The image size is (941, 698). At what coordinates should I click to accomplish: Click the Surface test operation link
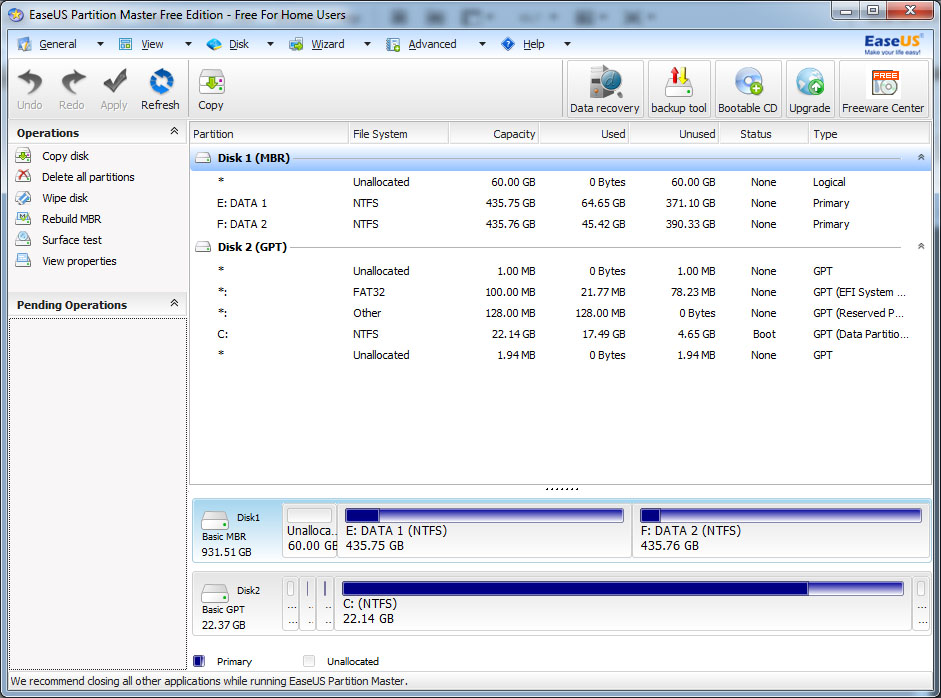tap(72, 240)
